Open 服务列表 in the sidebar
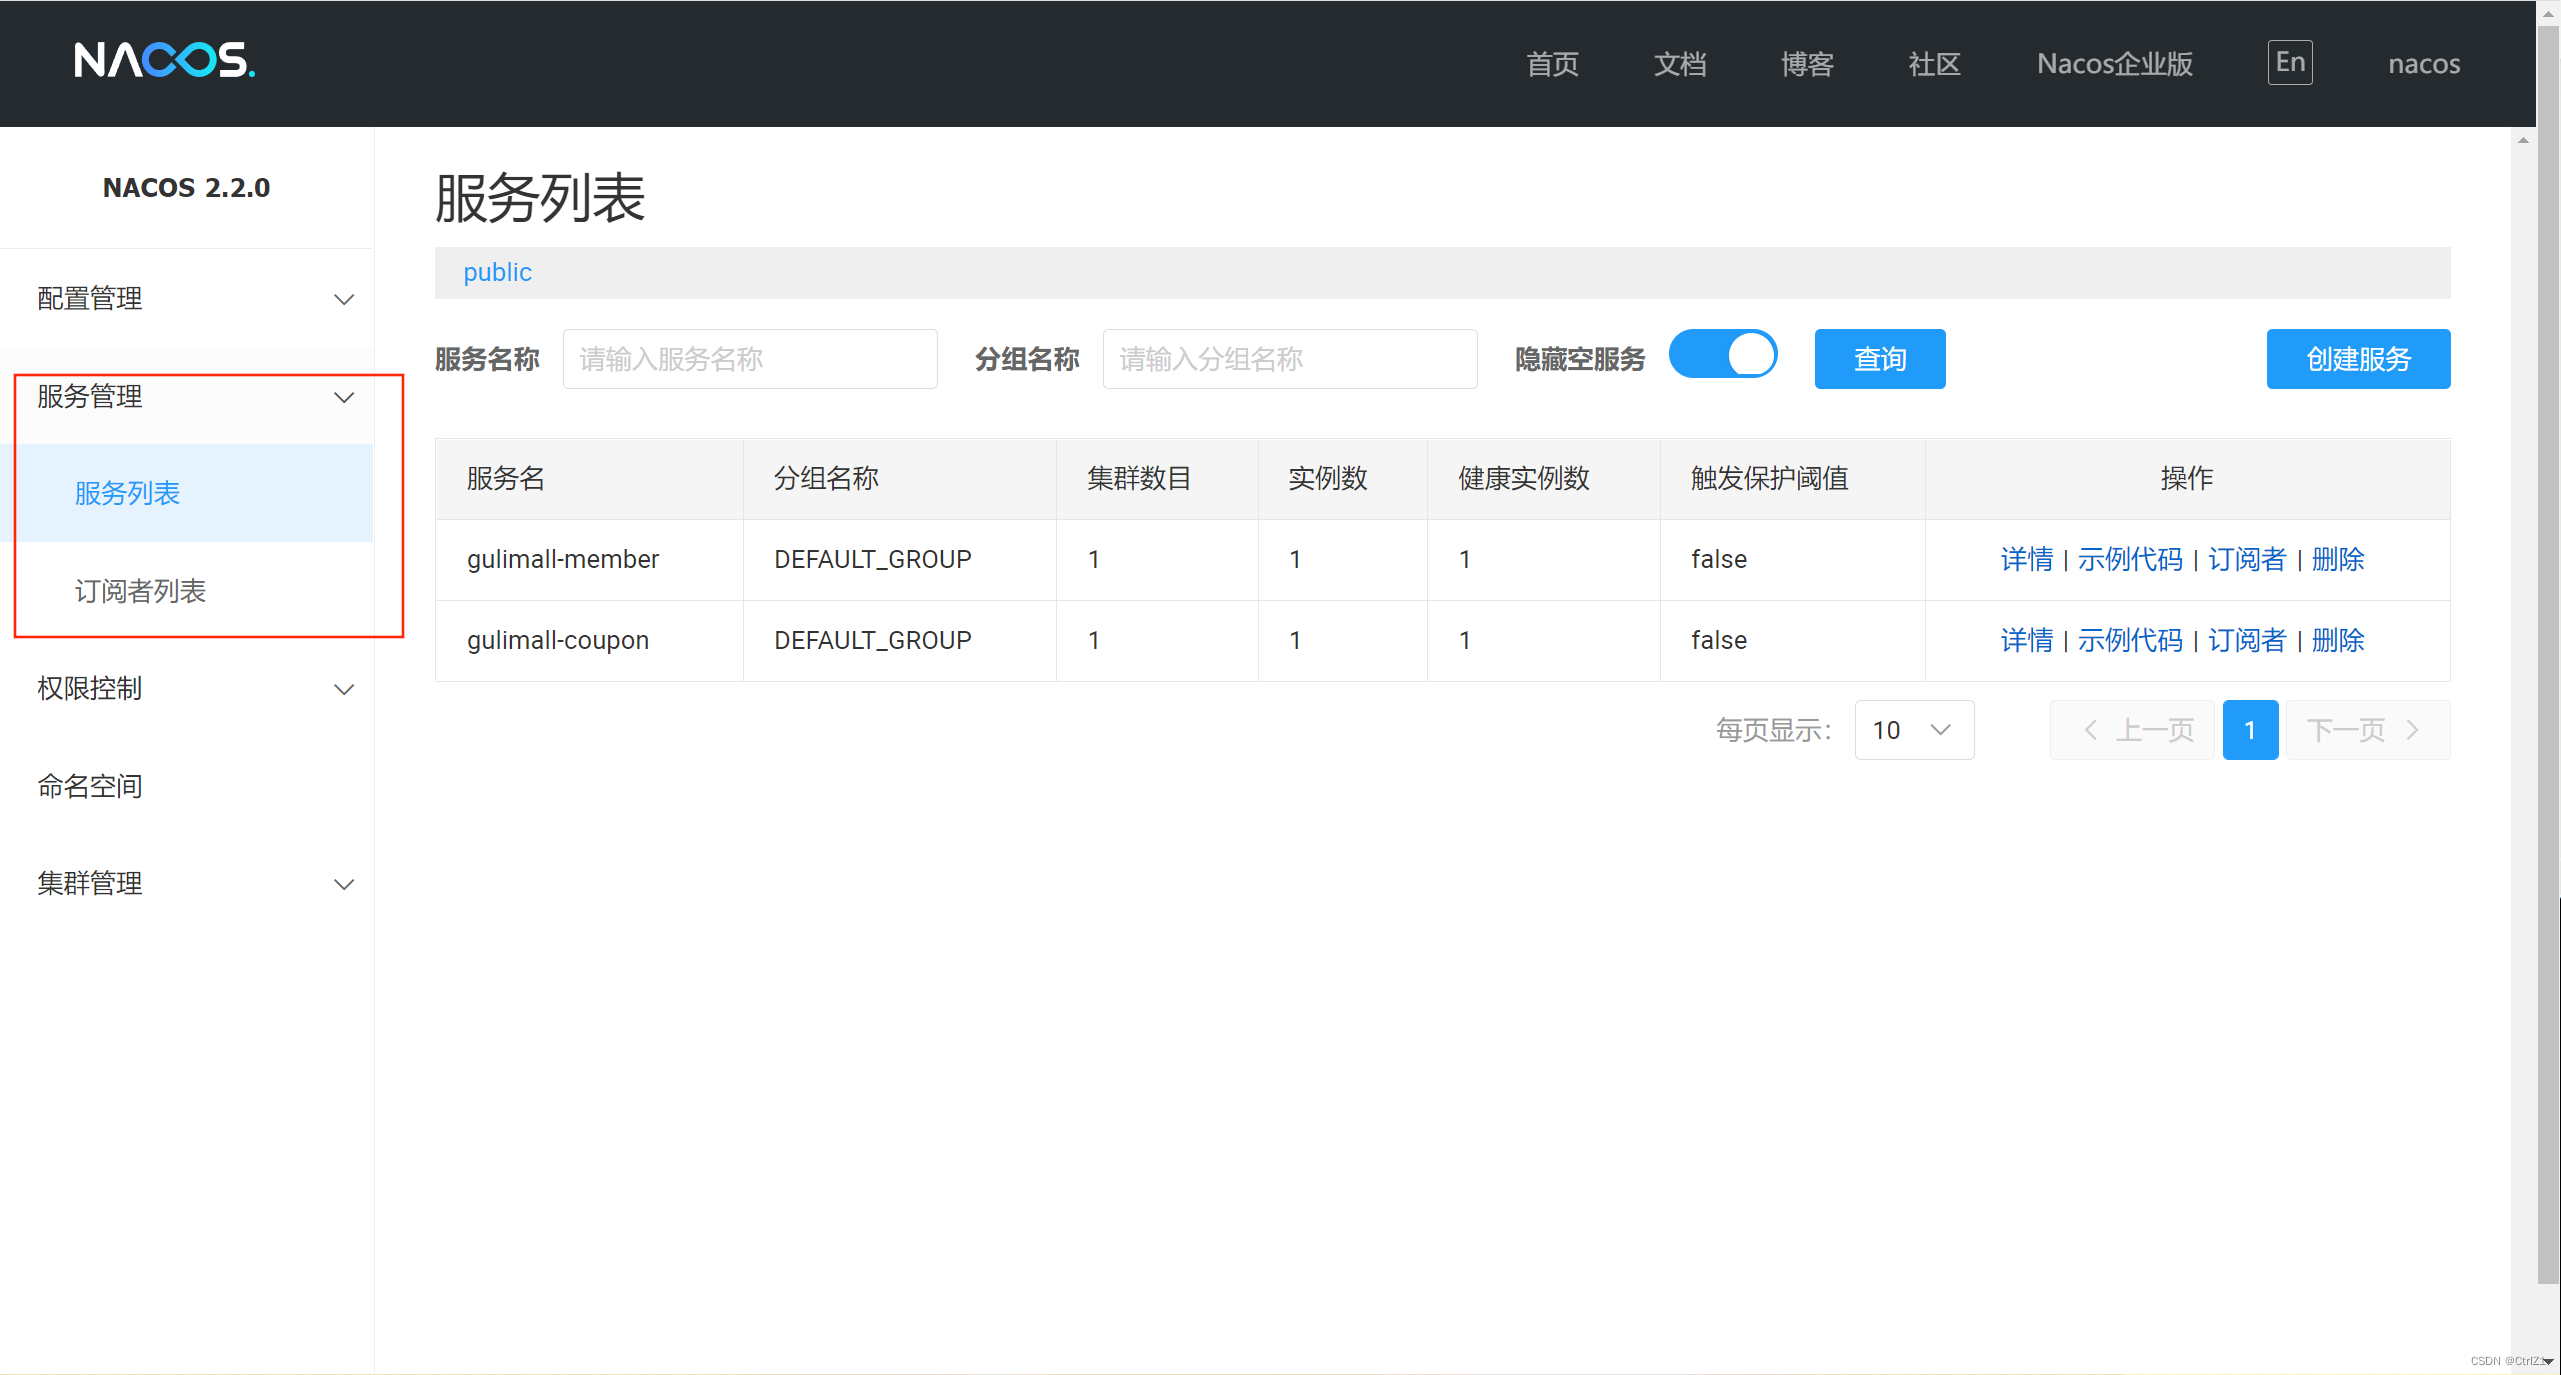This screenshot has width=2561, height=1375. click(x=187, y=493)
